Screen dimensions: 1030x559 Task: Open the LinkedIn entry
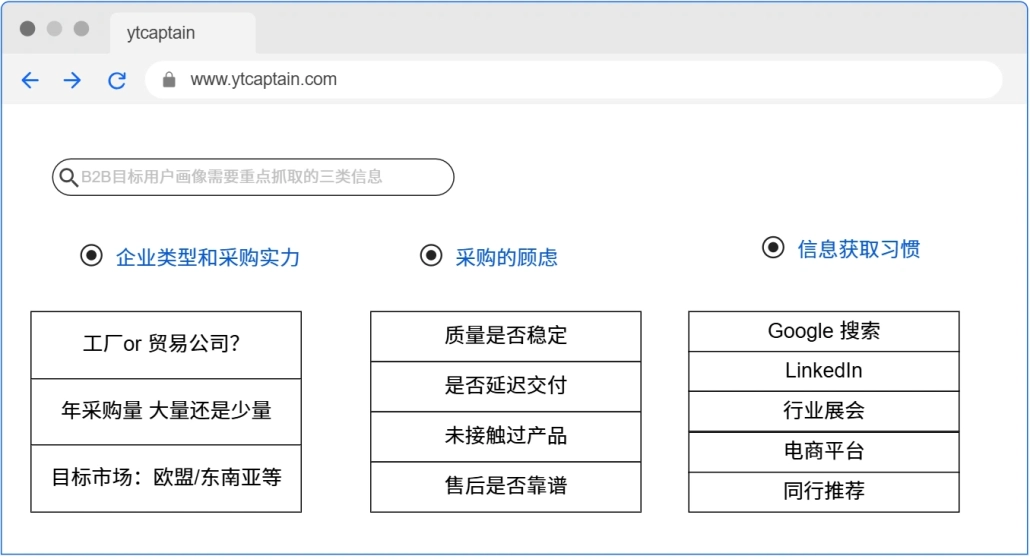pos(823,371)
